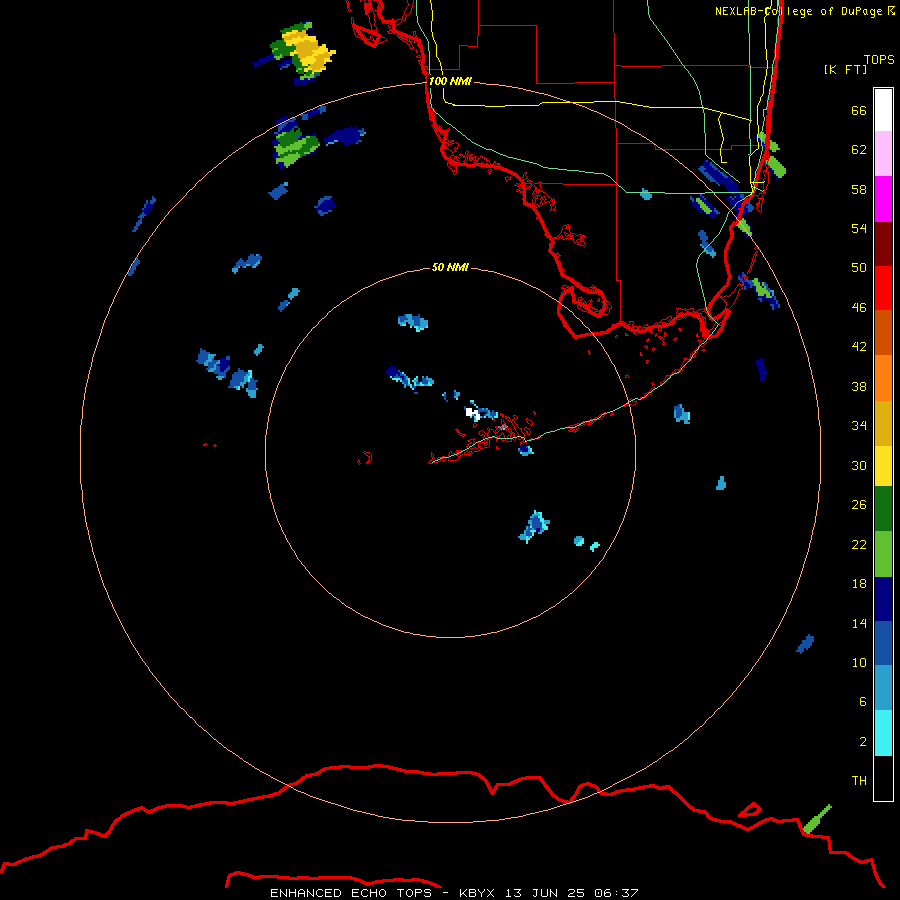The width and height of the screenshot is (900, 900).
Task: Click the legend value 26
Action: tap(859, 505)
